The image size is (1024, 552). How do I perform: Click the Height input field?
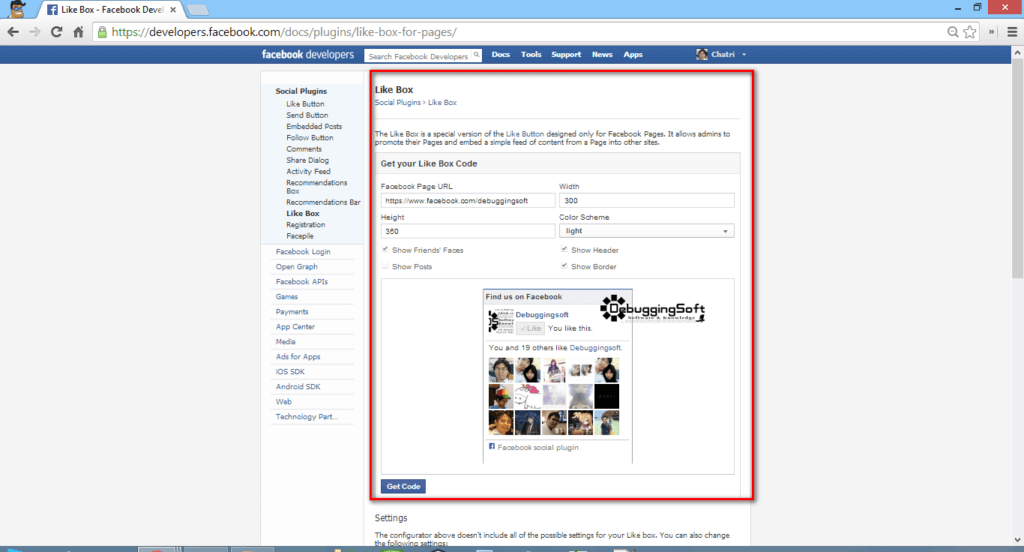[x=468, y=231]
